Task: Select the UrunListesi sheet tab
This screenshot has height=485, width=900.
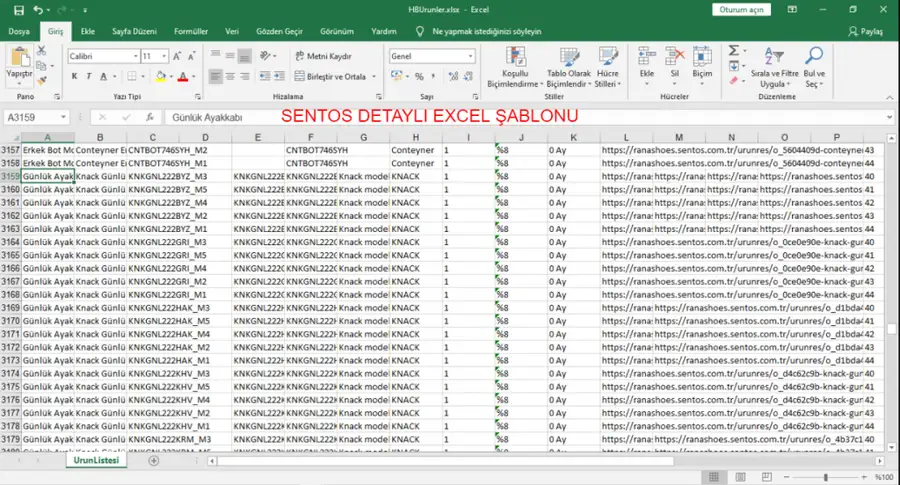Action: pos(96,460)
